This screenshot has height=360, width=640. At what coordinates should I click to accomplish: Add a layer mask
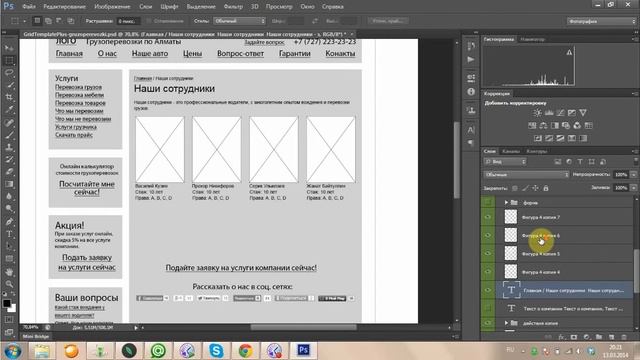[x=574, y=337]
